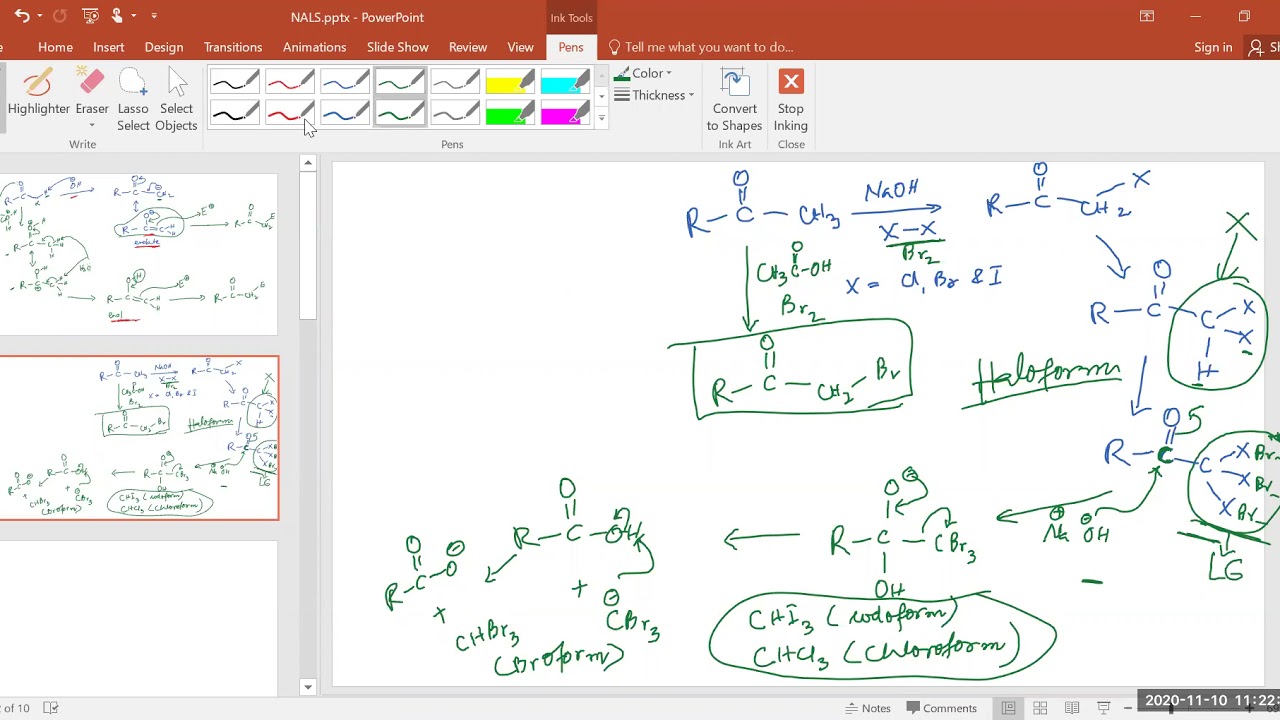Pick the top-row blue pen
1280x720 pixels.
pos(345,82)
